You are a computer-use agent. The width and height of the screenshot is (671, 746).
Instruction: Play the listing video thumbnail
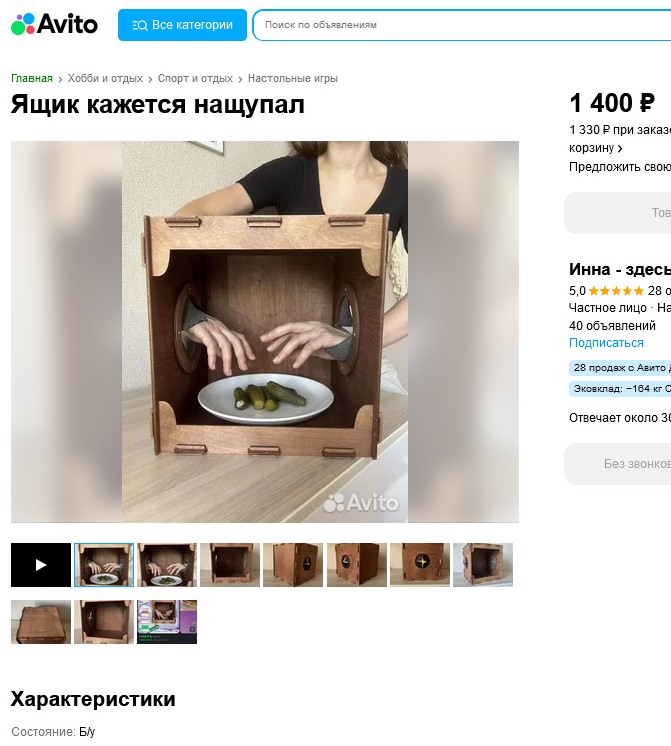(x=41, y=565)
